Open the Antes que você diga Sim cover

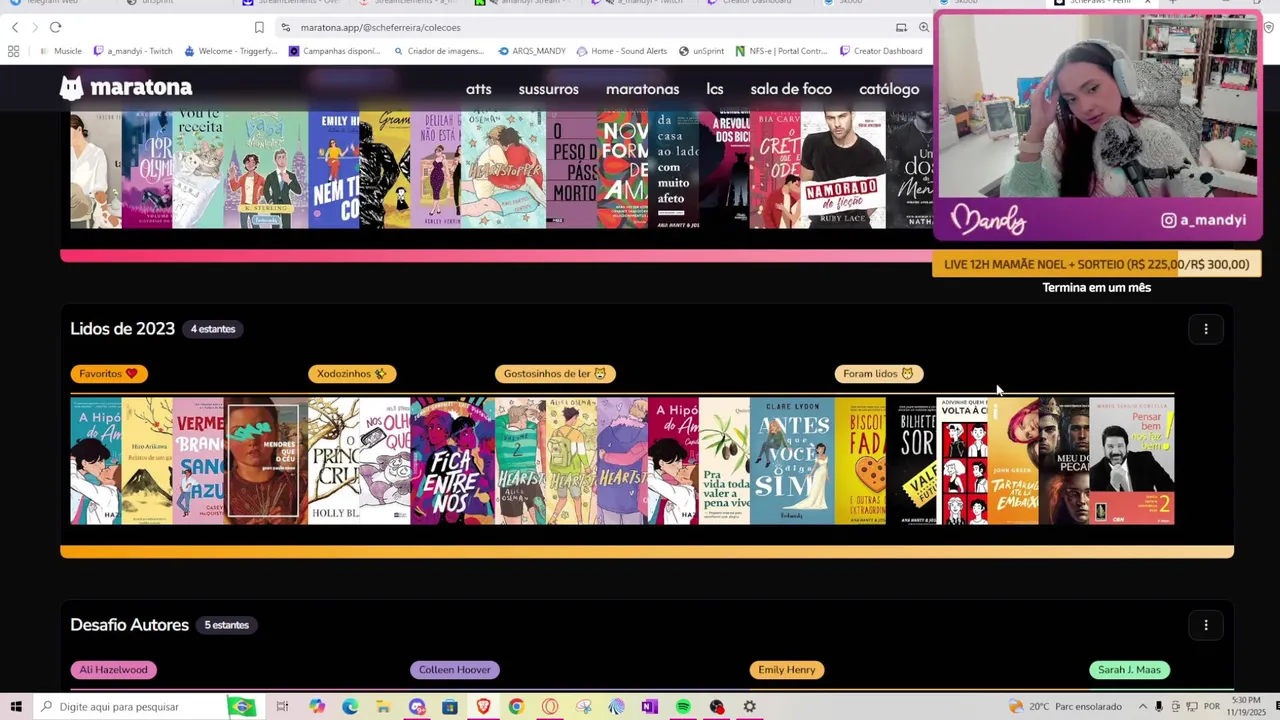tap(792, 461)
